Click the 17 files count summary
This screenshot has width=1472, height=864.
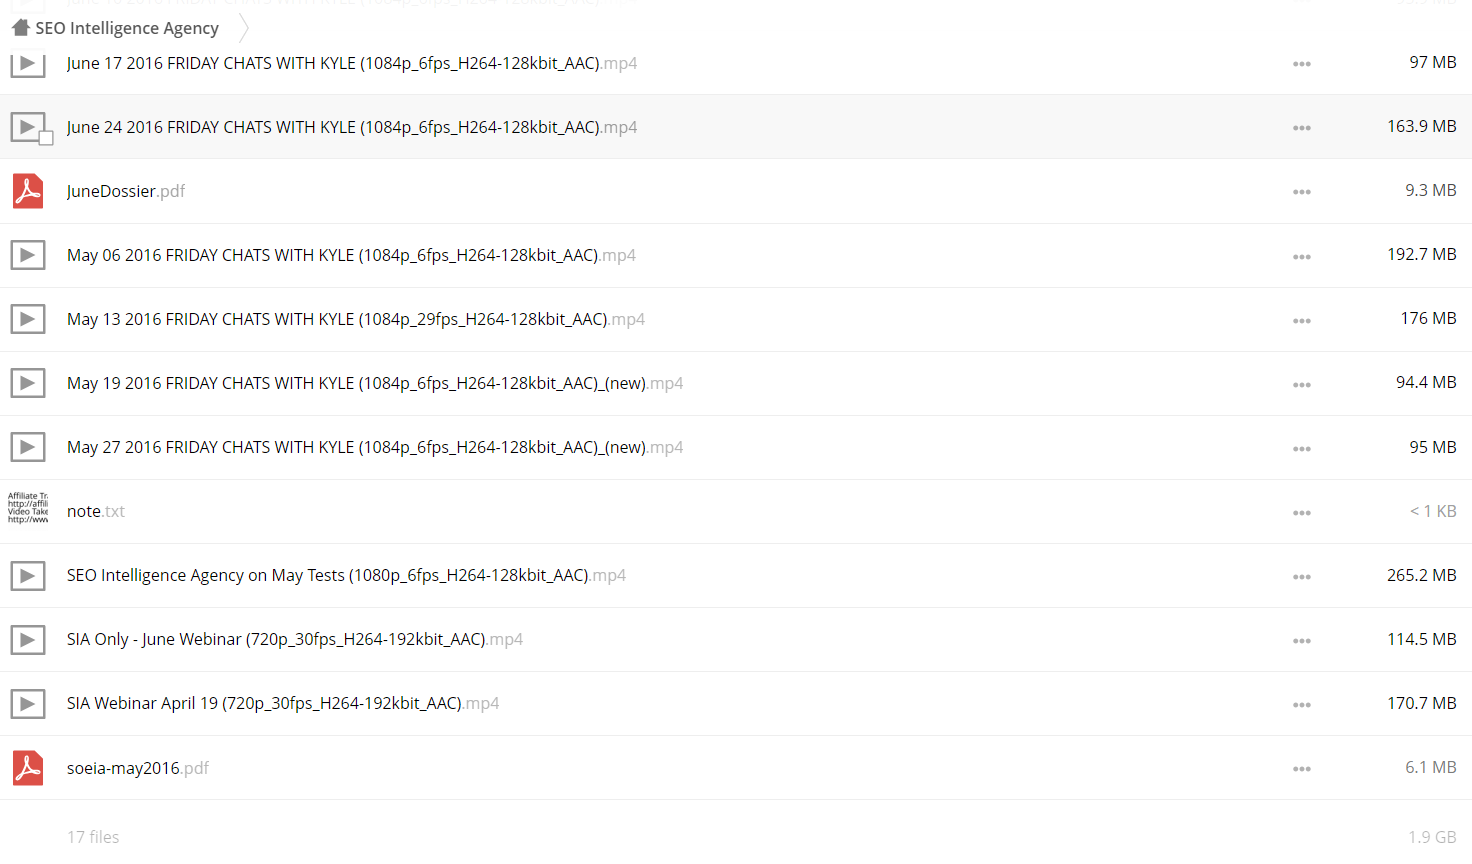93,837
